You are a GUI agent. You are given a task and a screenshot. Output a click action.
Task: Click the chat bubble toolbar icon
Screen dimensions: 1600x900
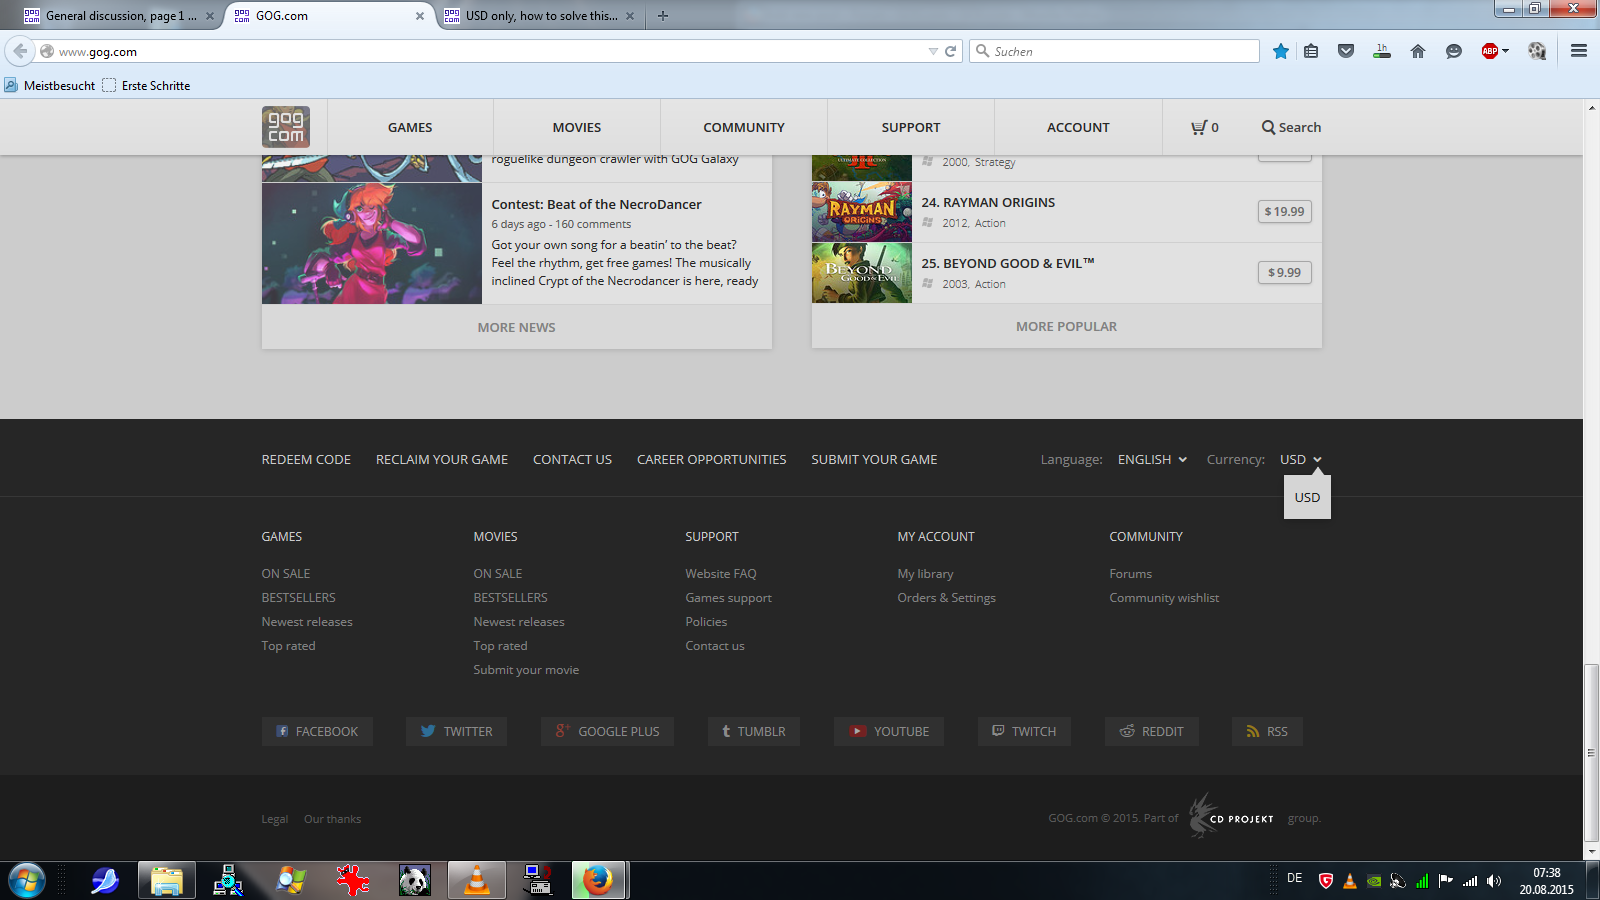click(x=1454, y=51)
